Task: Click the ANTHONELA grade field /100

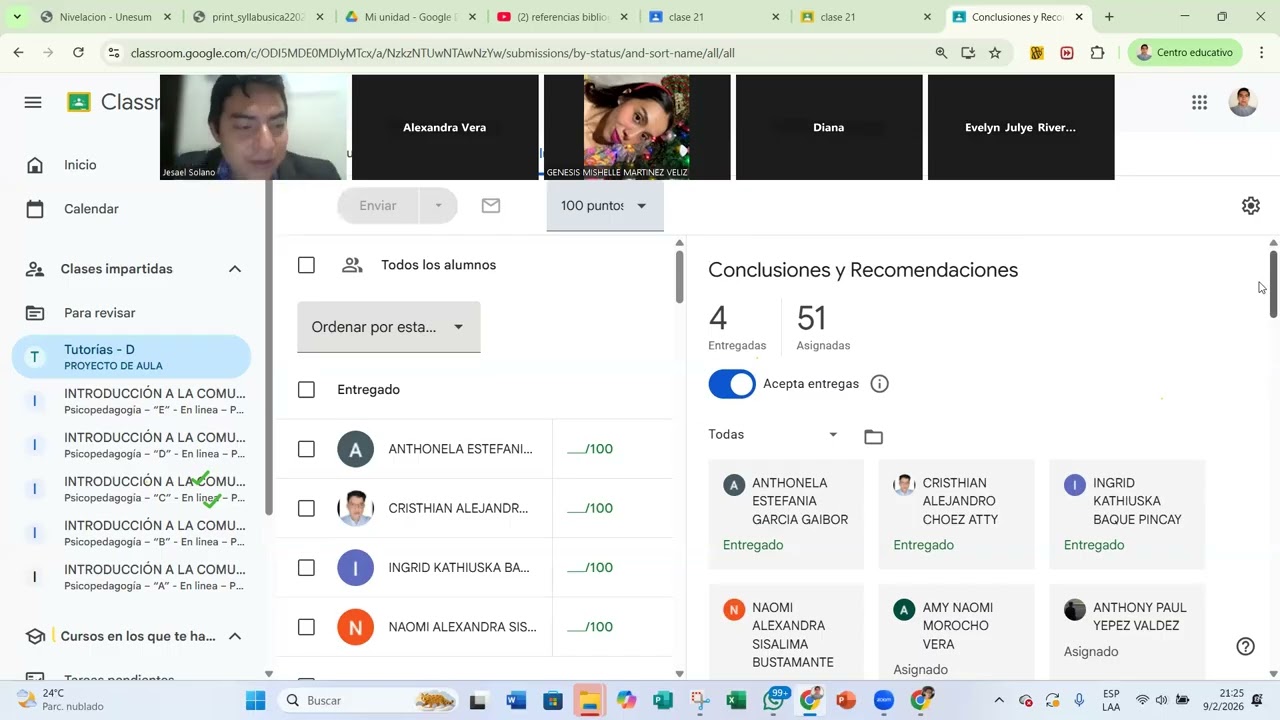Action: (590, 449)
